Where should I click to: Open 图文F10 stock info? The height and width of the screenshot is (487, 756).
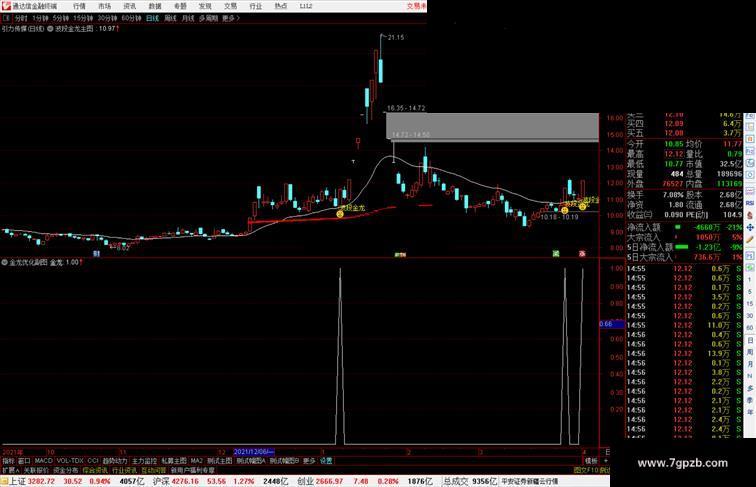pyautogui.click(x=586, y=470)
